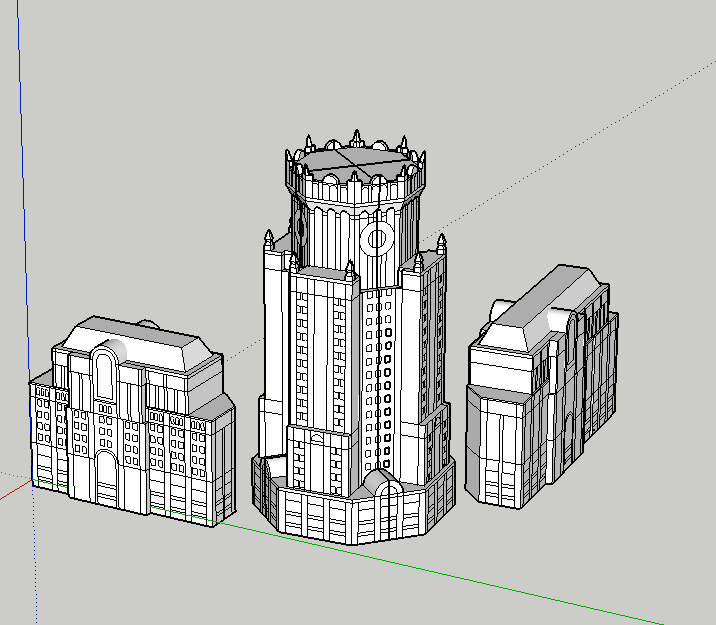
Task: Click the spire on the tower's far right
Action: (440, 244)
